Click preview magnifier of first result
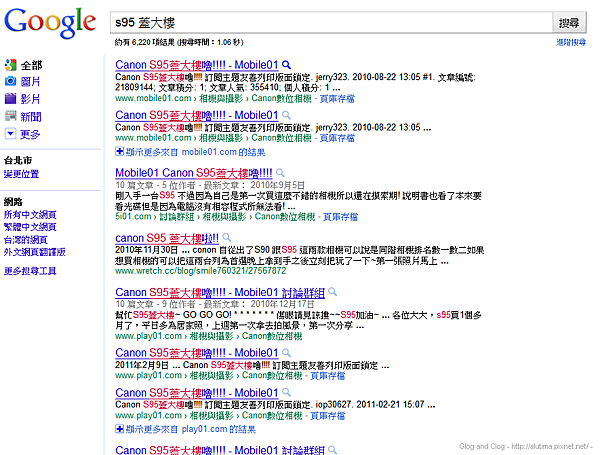Screen dimensions: 600x455 286,65
